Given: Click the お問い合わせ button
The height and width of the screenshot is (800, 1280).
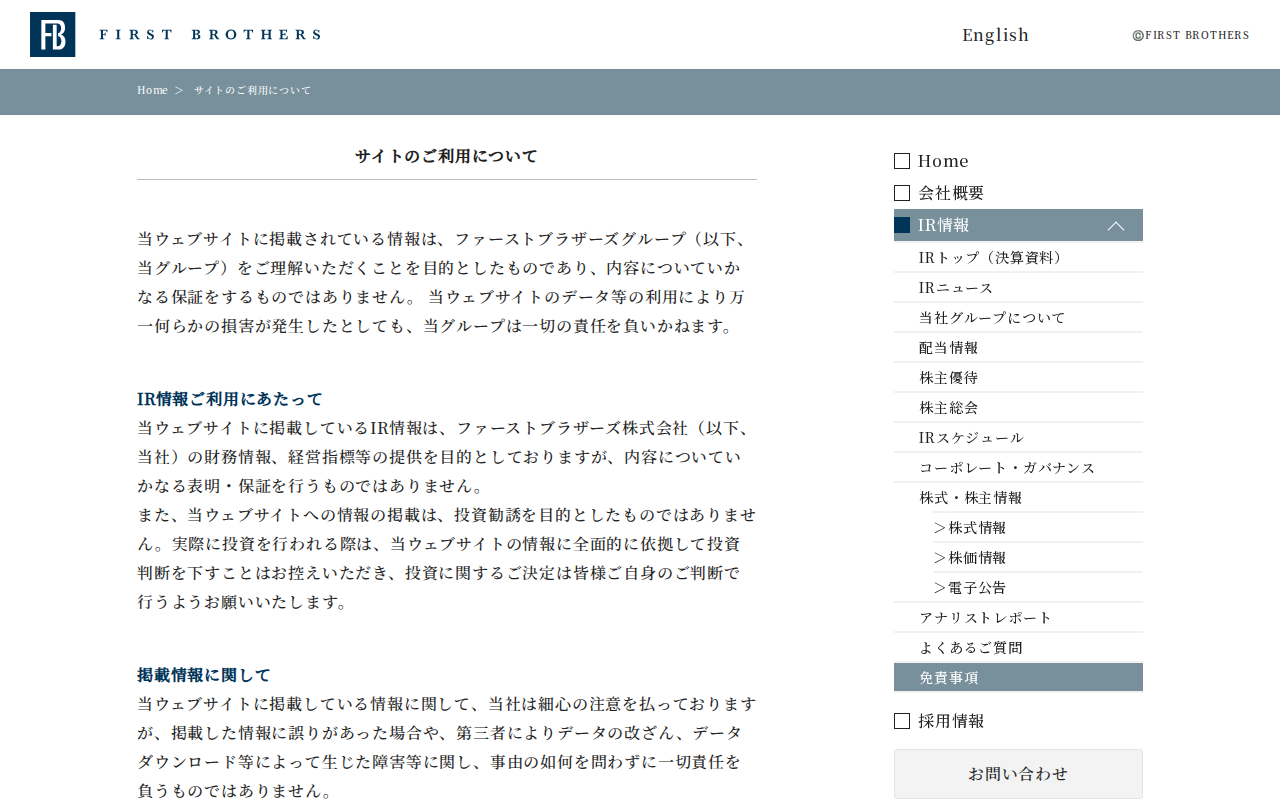Looking at the screenshot, I should [1018, 774].
